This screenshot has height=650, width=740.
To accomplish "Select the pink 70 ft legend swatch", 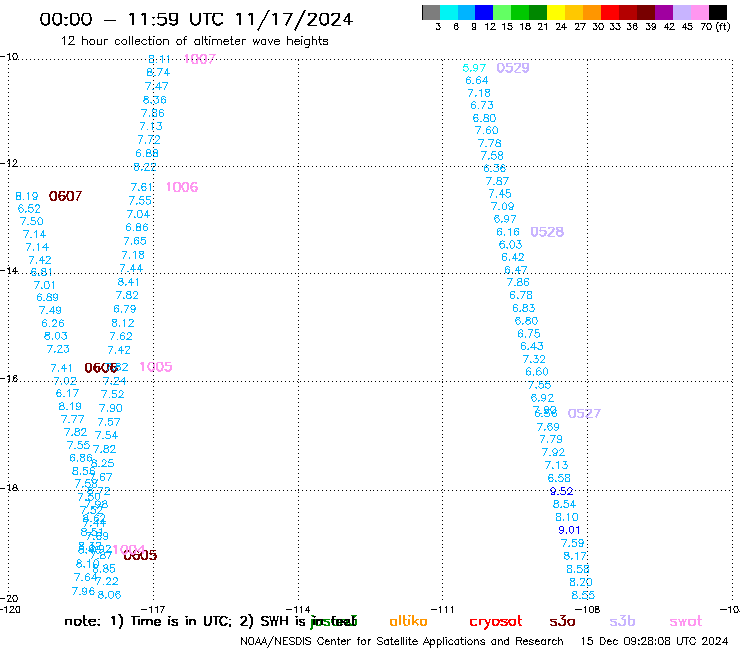I will pos(700,12).
